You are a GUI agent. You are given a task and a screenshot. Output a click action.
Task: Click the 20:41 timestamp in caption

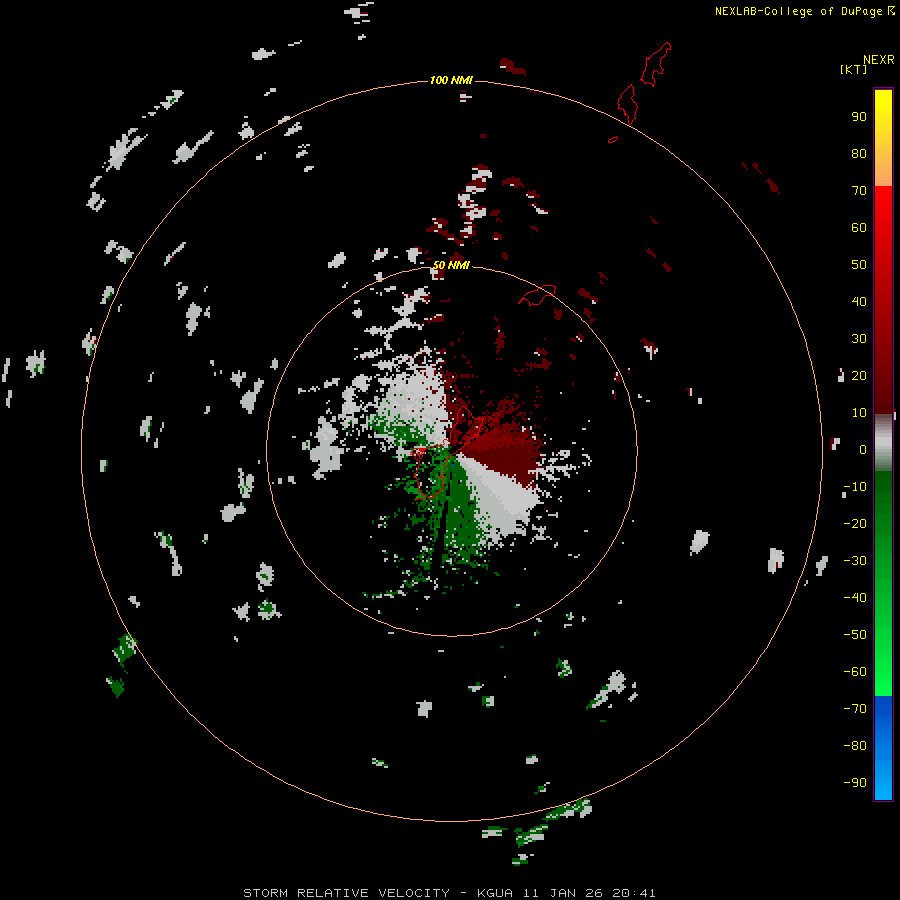(634, 893)
